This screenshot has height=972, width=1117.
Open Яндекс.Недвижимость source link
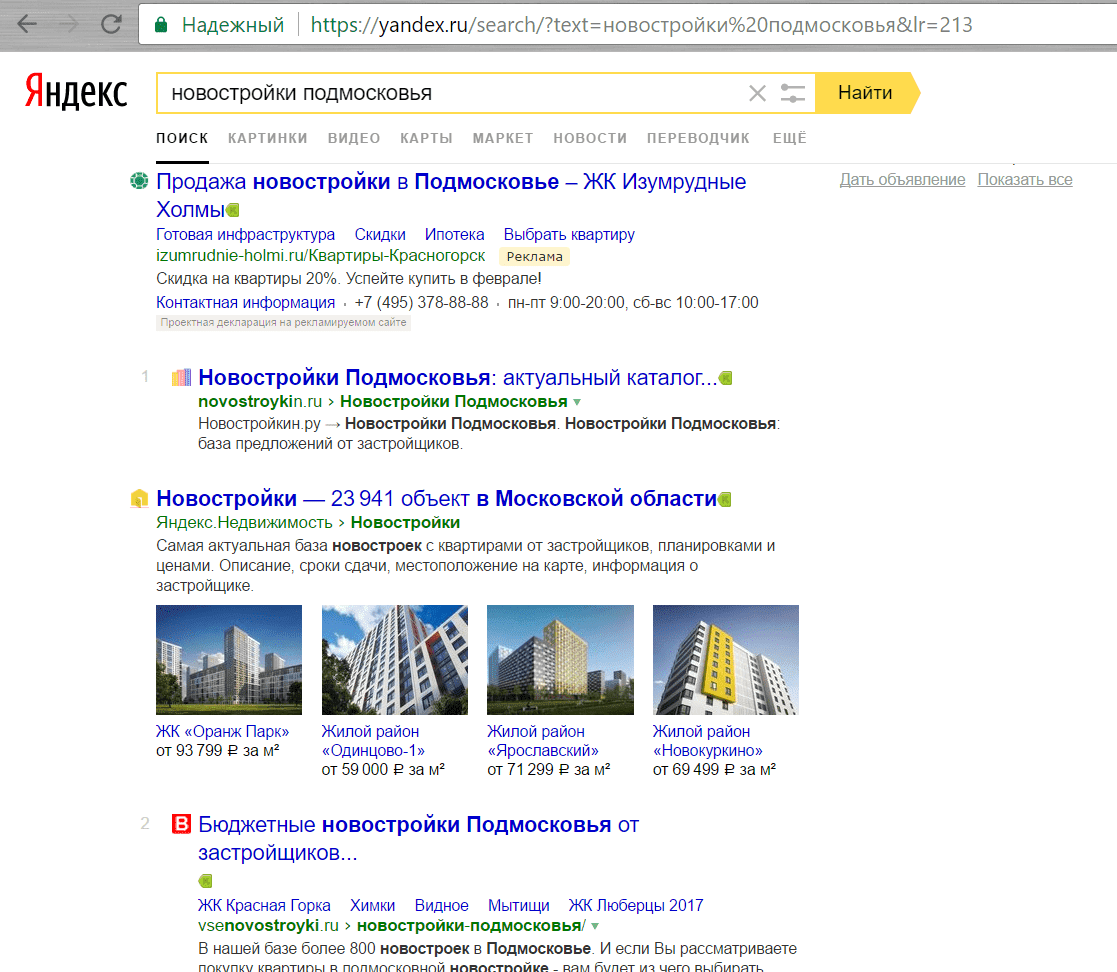click(x=244, y=523)
